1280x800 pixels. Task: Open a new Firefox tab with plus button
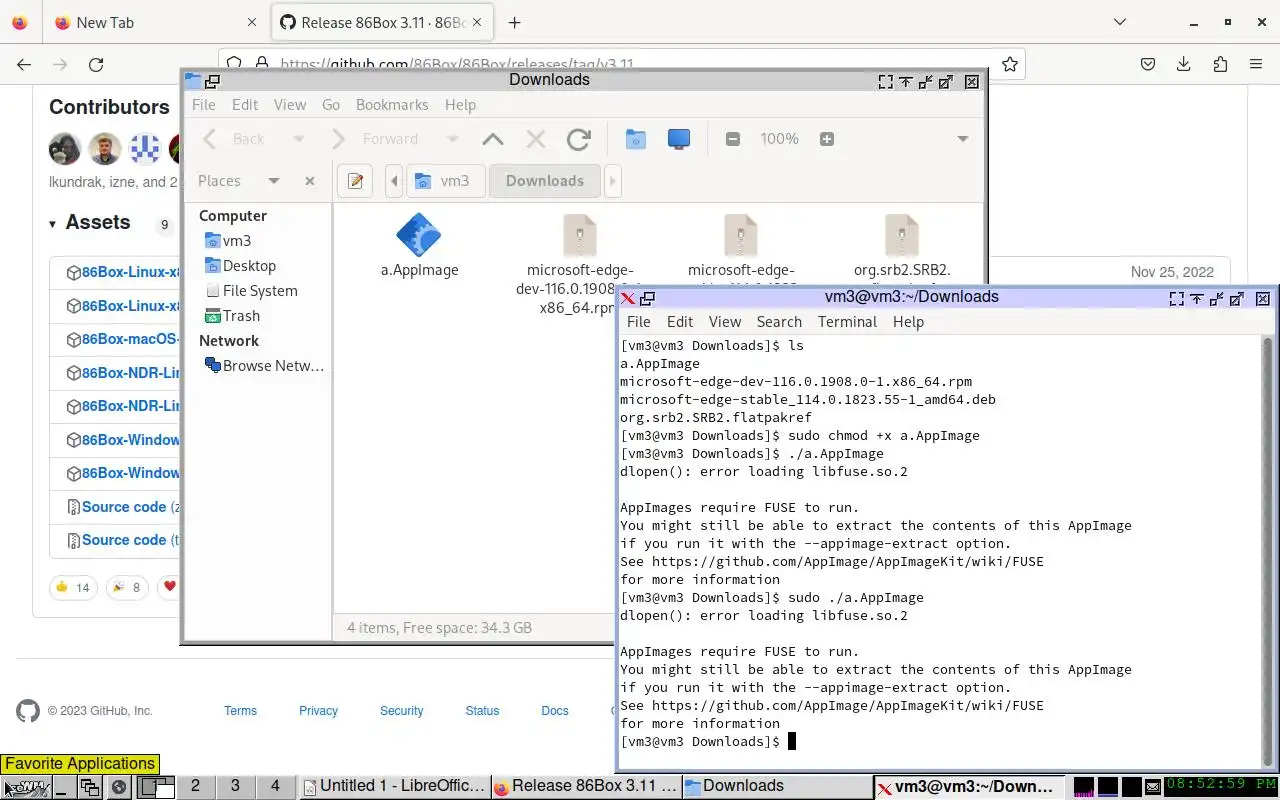(x=514, y=23)
